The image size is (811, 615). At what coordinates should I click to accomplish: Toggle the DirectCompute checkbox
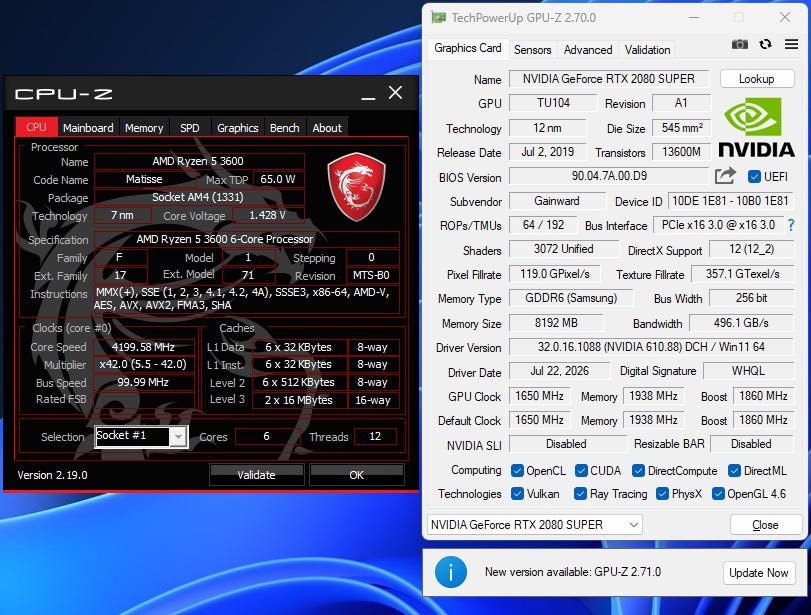tap(638, 471)
